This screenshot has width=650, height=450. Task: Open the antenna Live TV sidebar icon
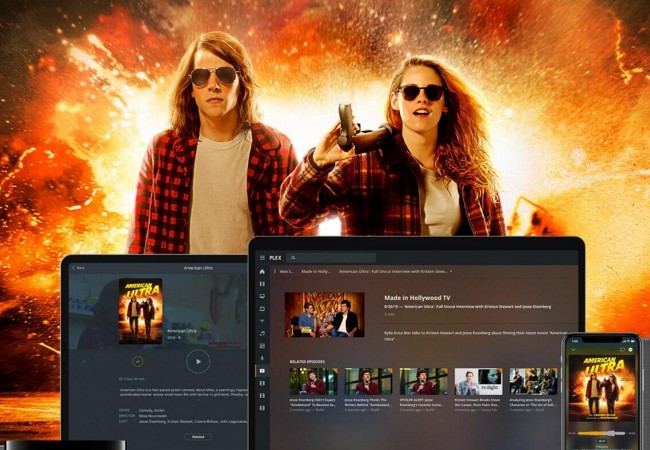[x=262, y=321]
